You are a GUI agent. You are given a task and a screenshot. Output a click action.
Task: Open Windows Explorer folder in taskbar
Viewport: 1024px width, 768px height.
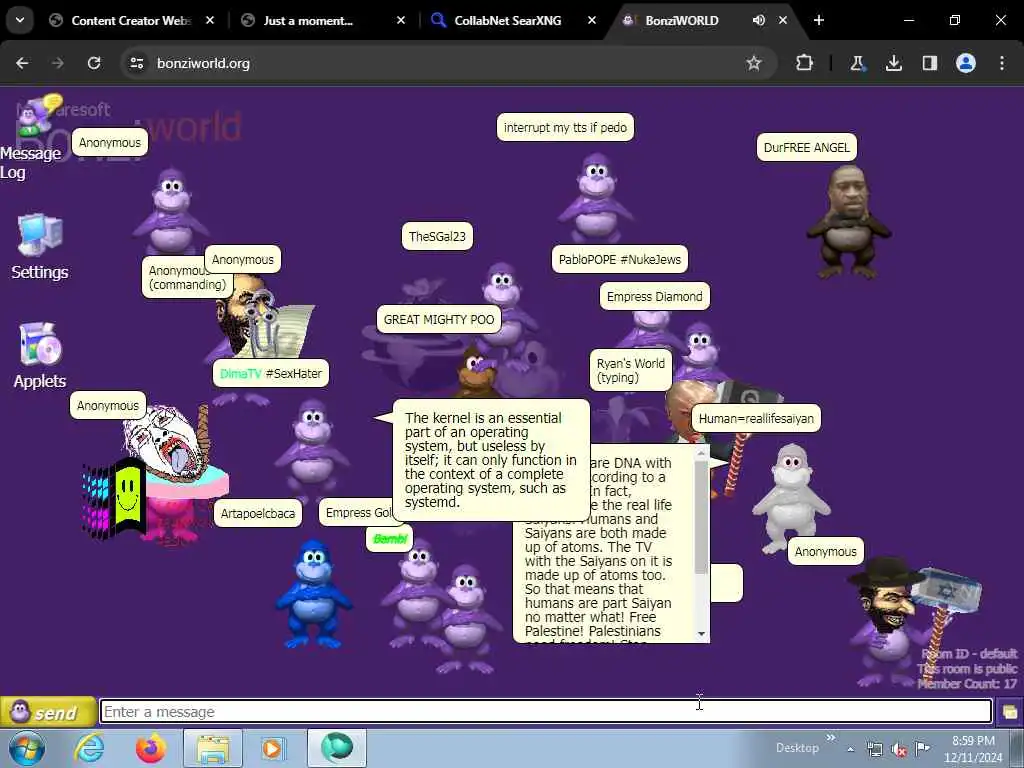tap(213, 748)
